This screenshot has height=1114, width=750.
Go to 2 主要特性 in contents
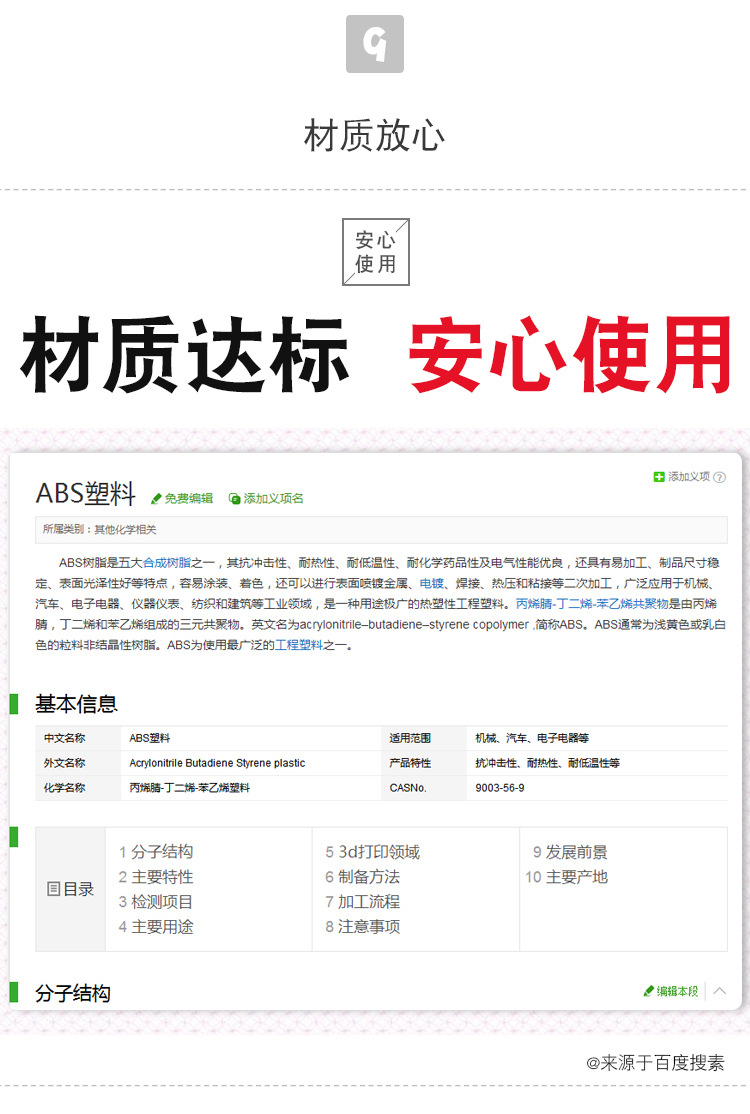(x=156, y=876)
